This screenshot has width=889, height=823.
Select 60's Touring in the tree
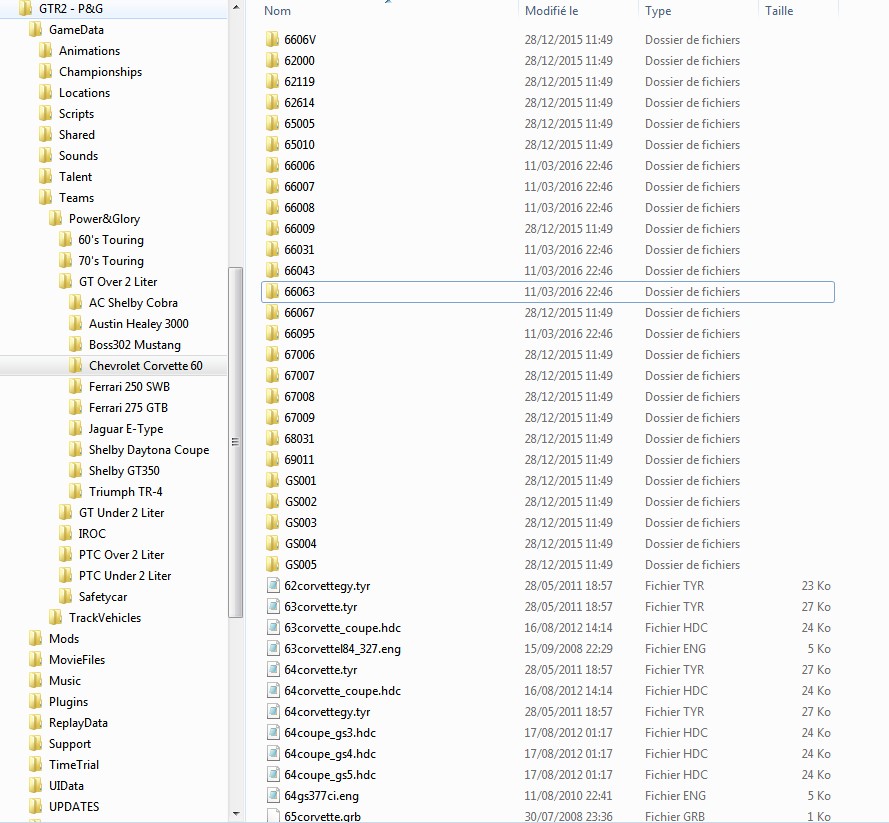point(111,240)
